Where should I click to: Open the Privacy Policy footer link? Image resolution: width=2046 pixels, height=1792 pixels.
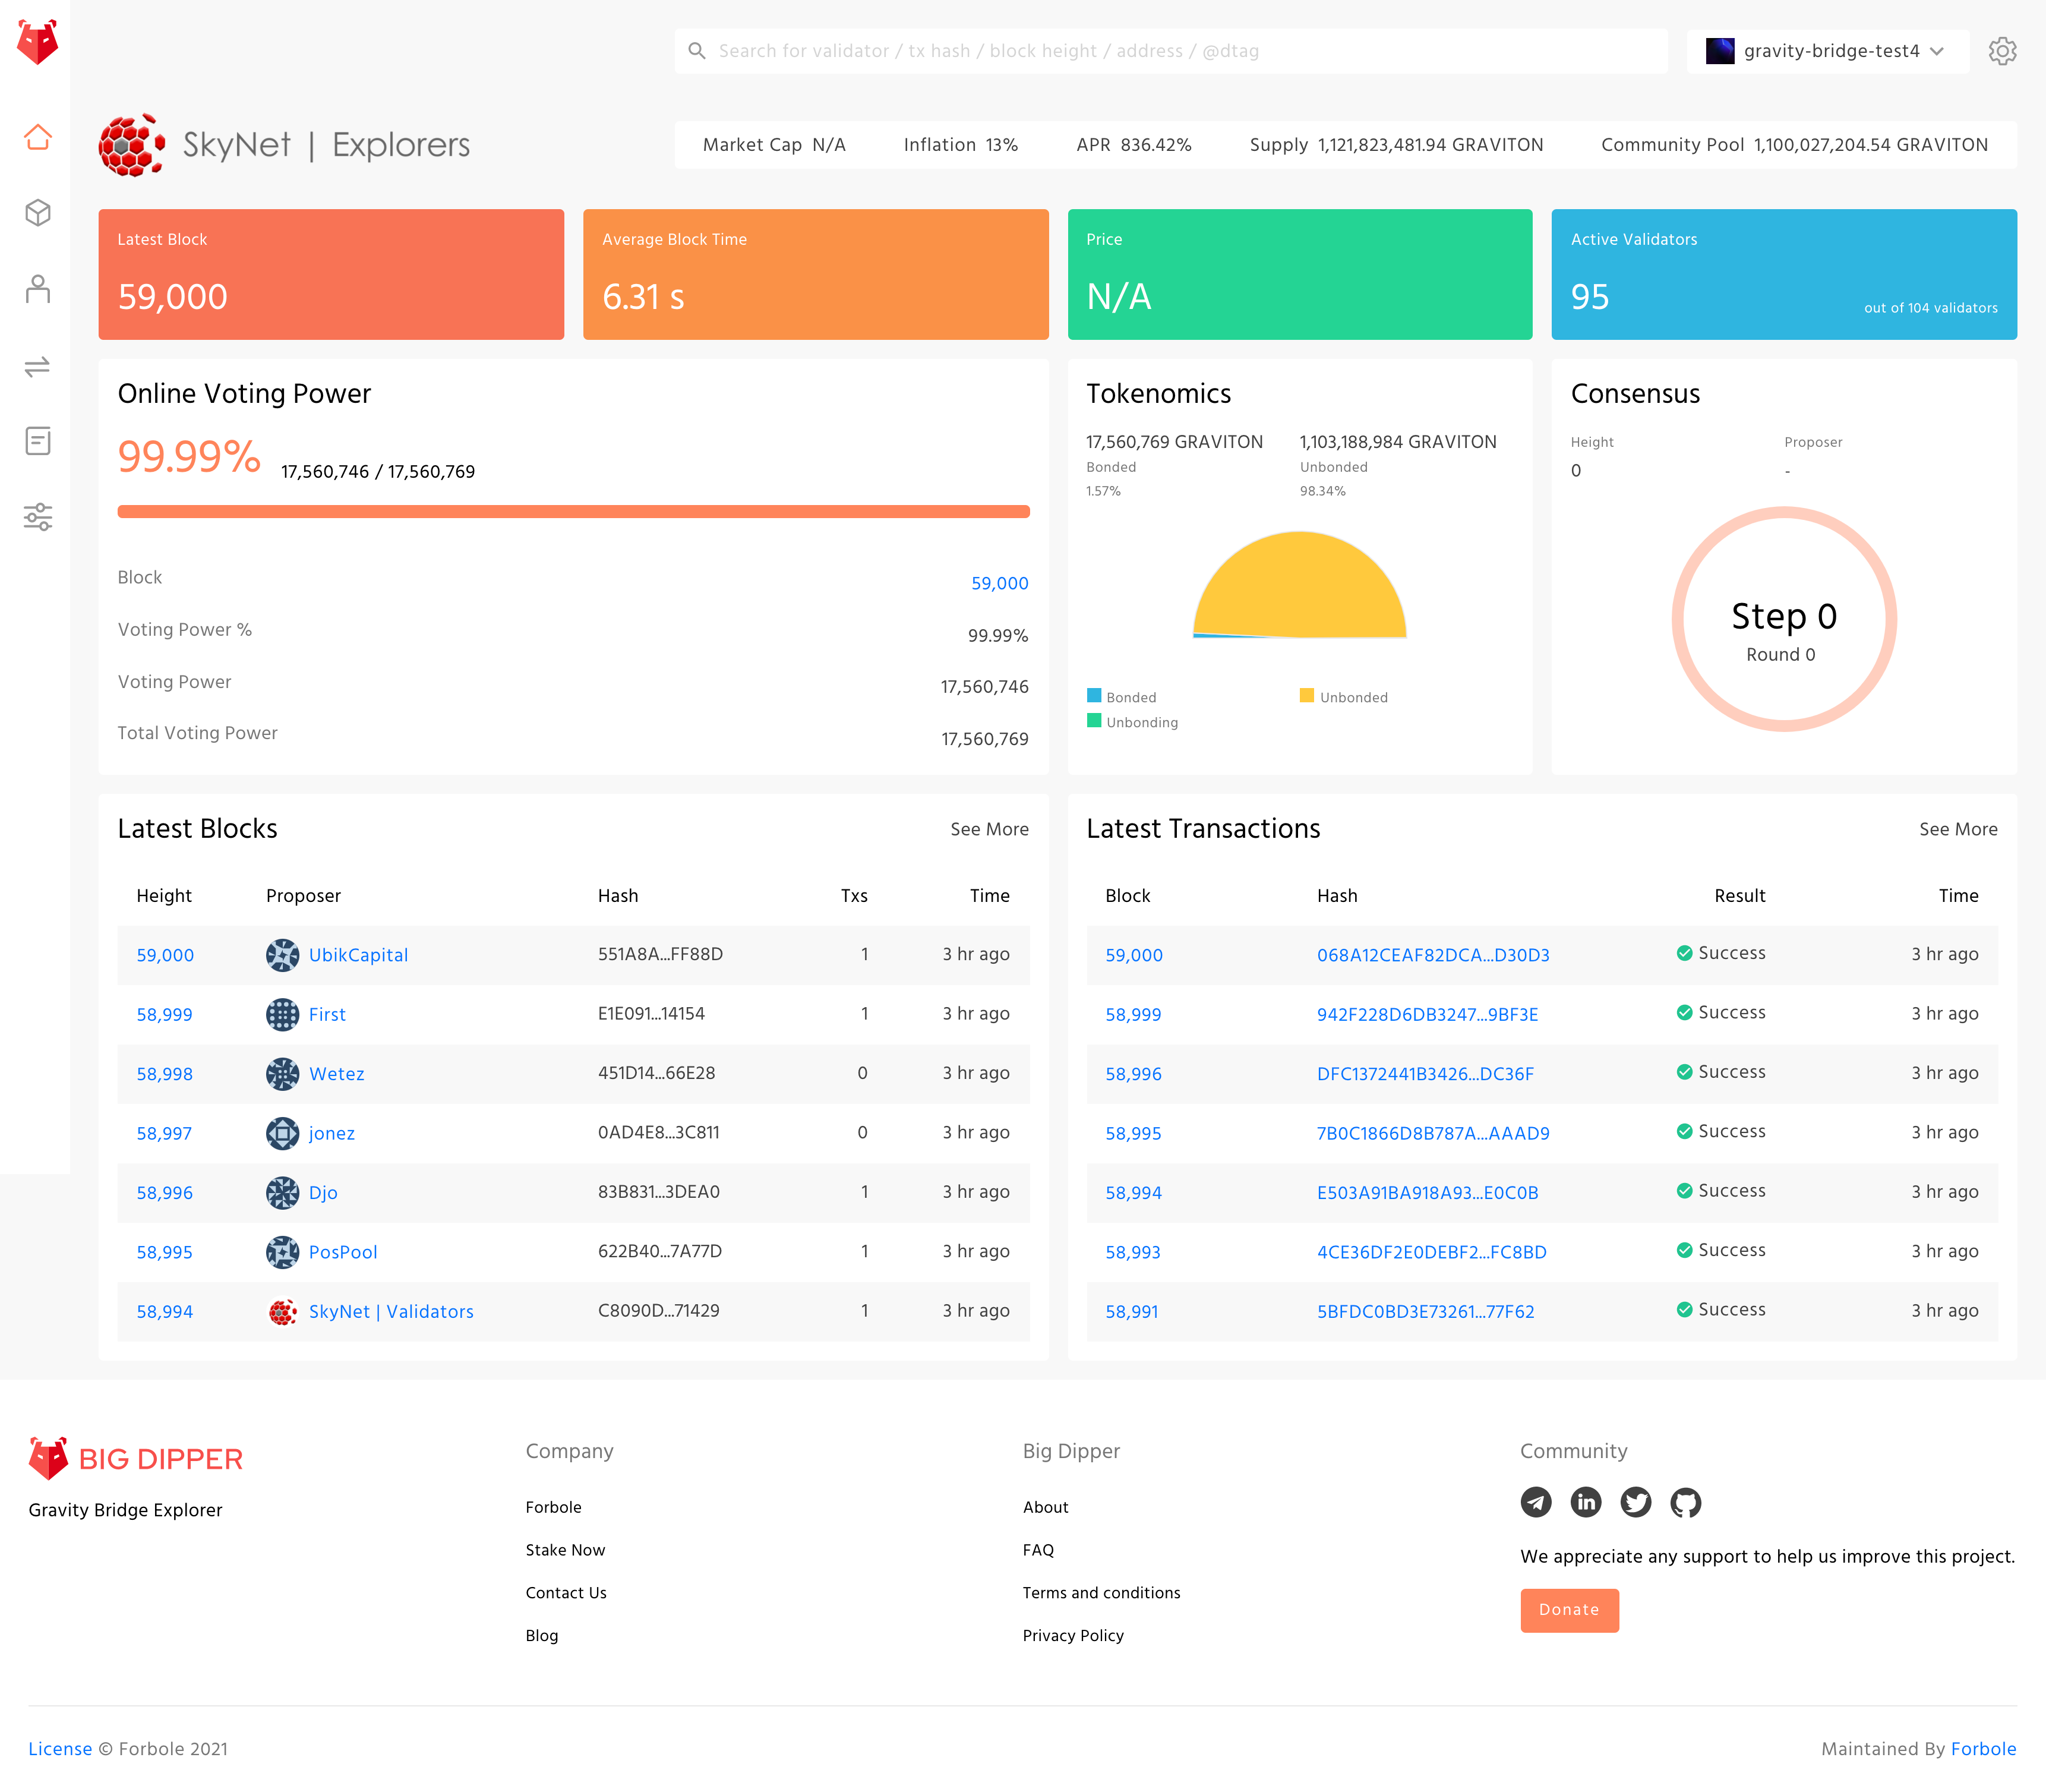pyautogui.click(x=1072, y=1636)
